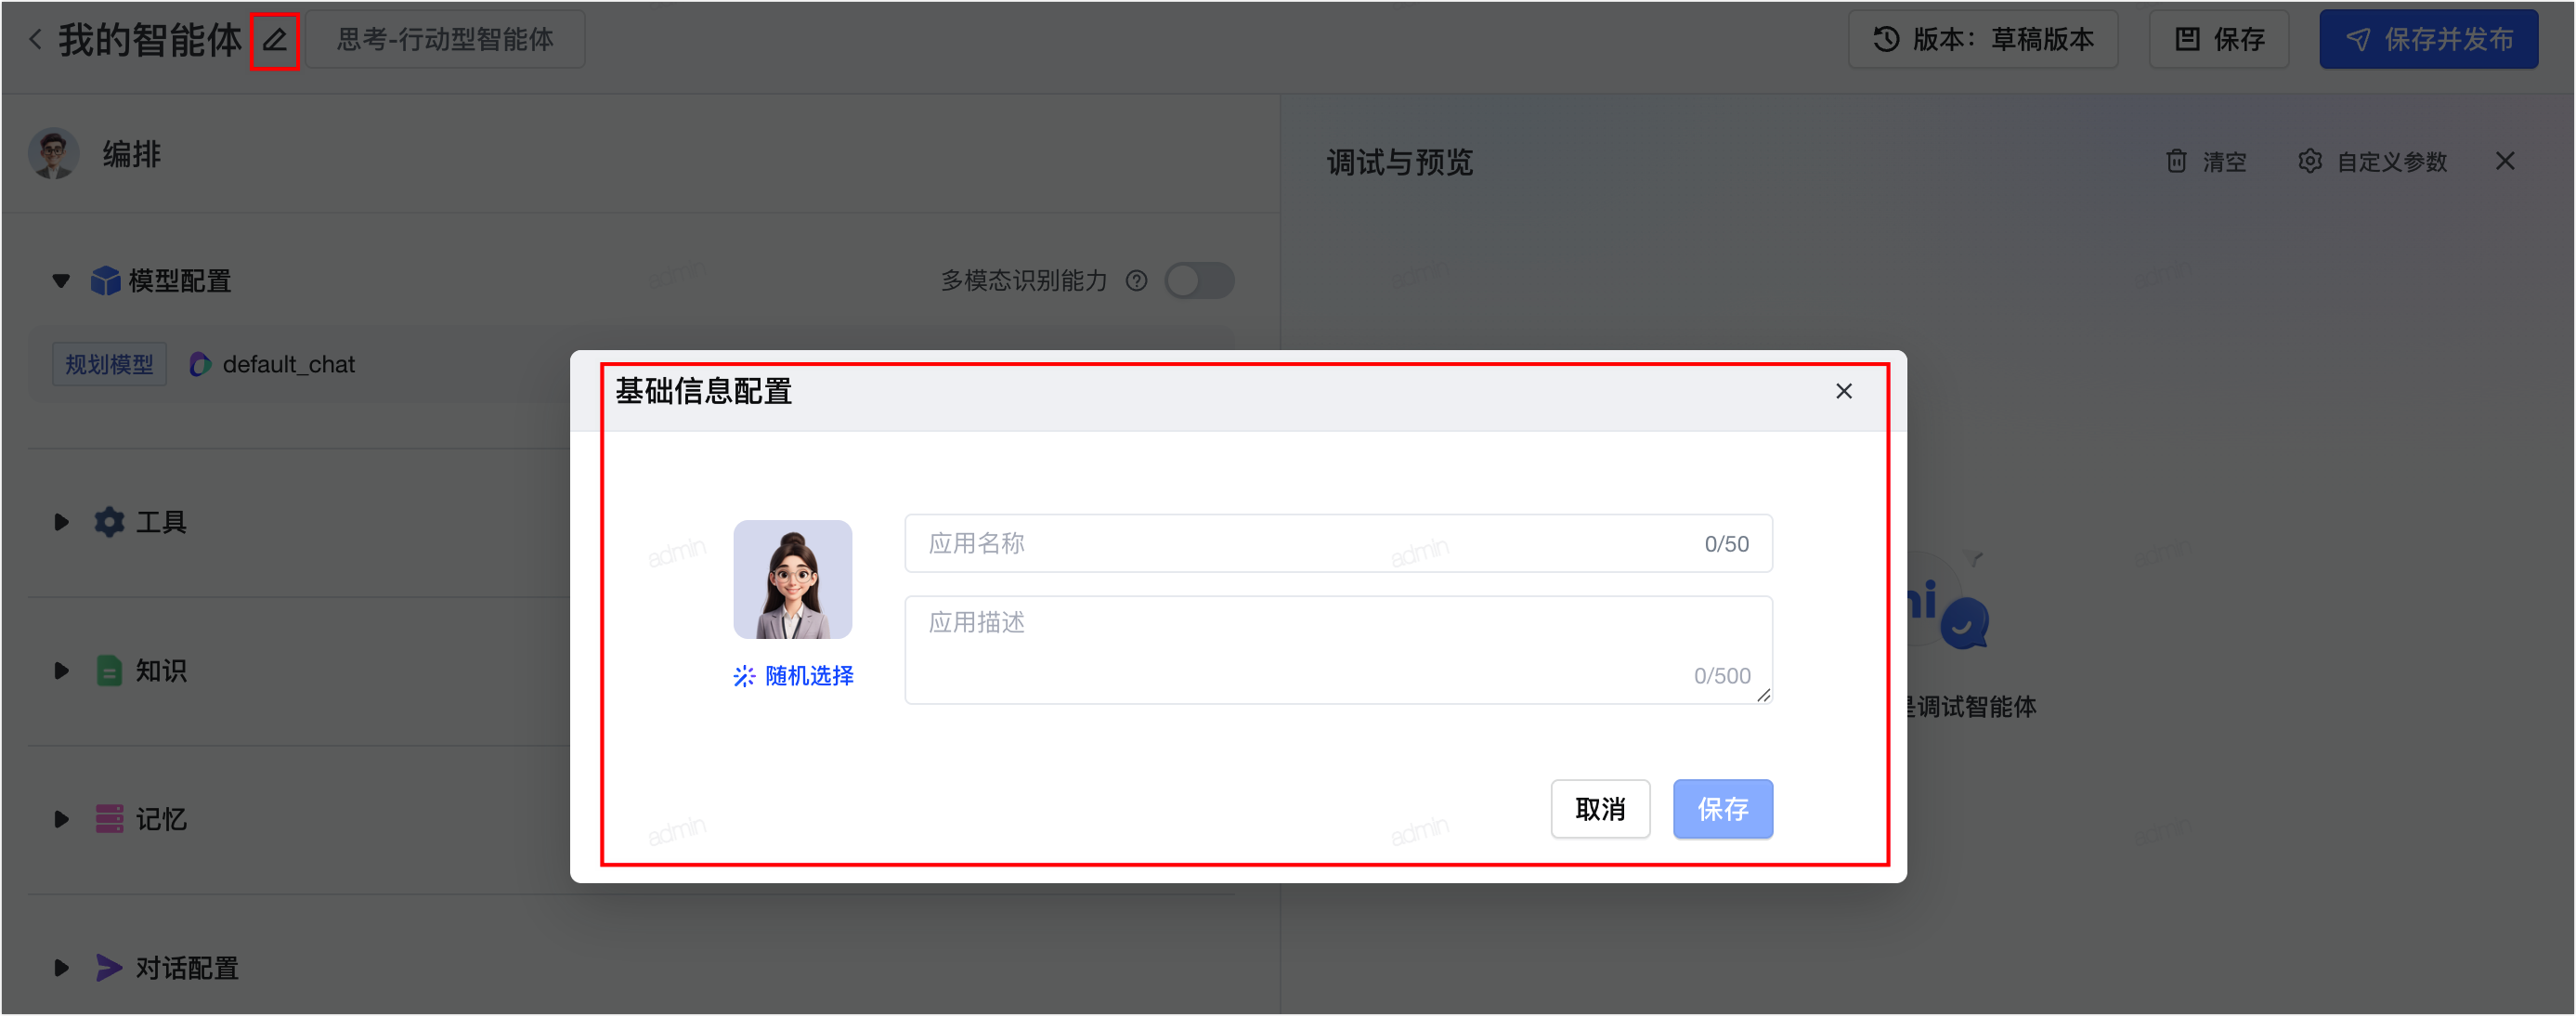Image resolution: width=2576 pixels, height=1016 pixels.
Task: Click the avatar image in the dialog
Action: coord(793,580)
